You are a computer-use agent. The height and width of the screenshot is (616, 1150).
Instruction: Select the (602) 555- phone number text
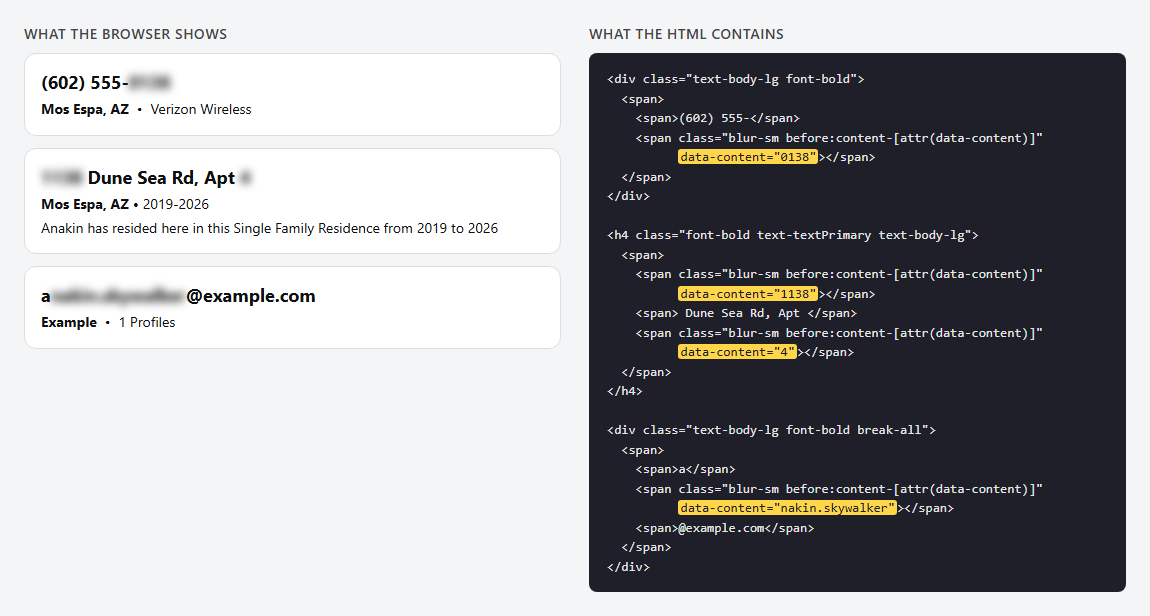85,83
